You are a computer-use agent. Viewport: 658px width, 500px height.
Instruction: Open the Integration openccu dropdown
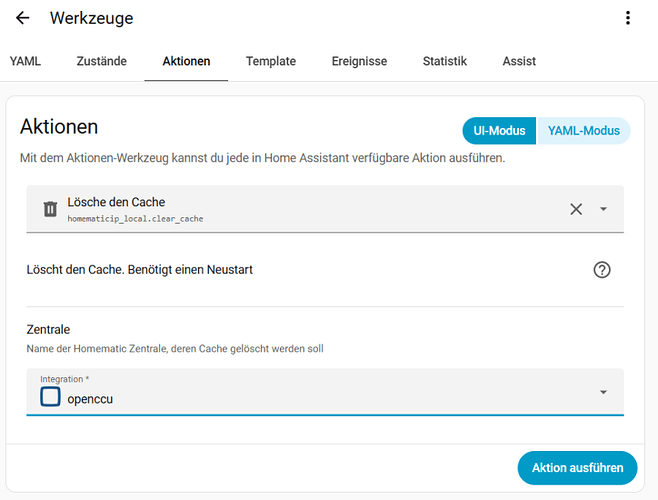tap(325, 392)
